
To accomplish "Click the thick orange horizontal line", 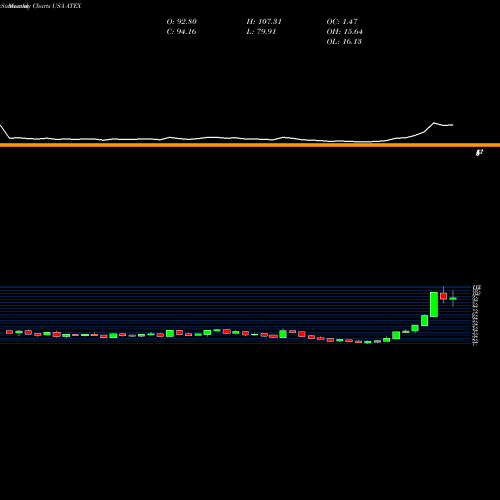I will [250, 145].
